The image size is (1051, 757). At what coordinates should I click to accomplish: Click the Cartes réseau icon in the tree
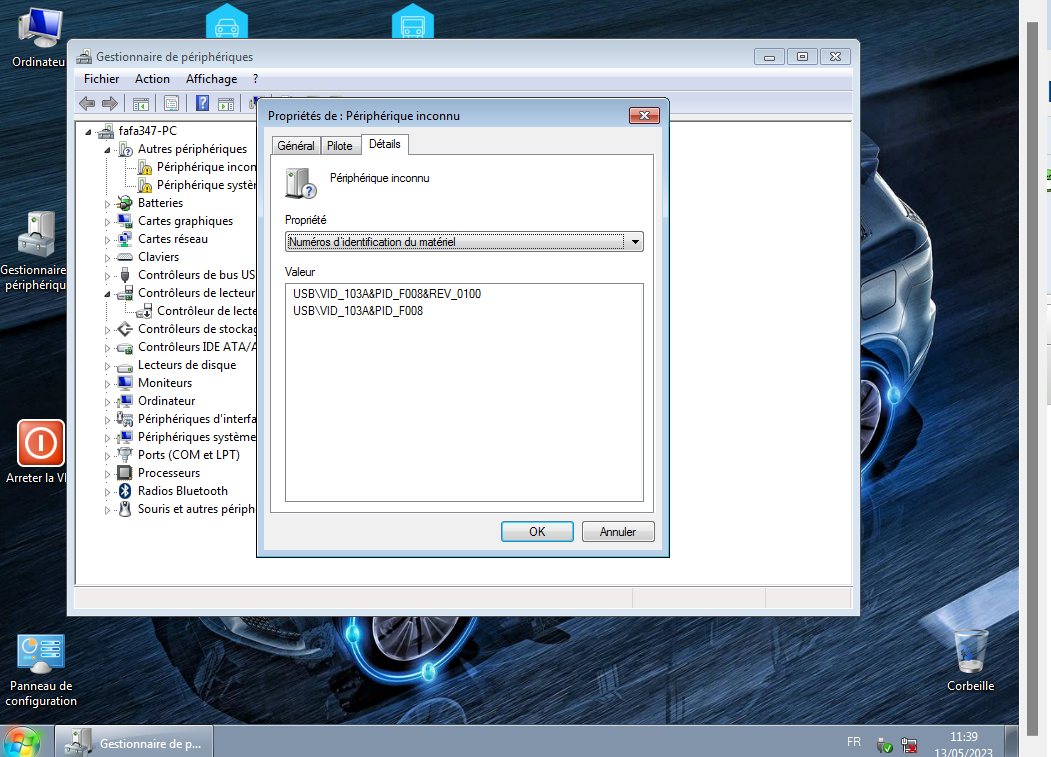click(x=125, y=239)
